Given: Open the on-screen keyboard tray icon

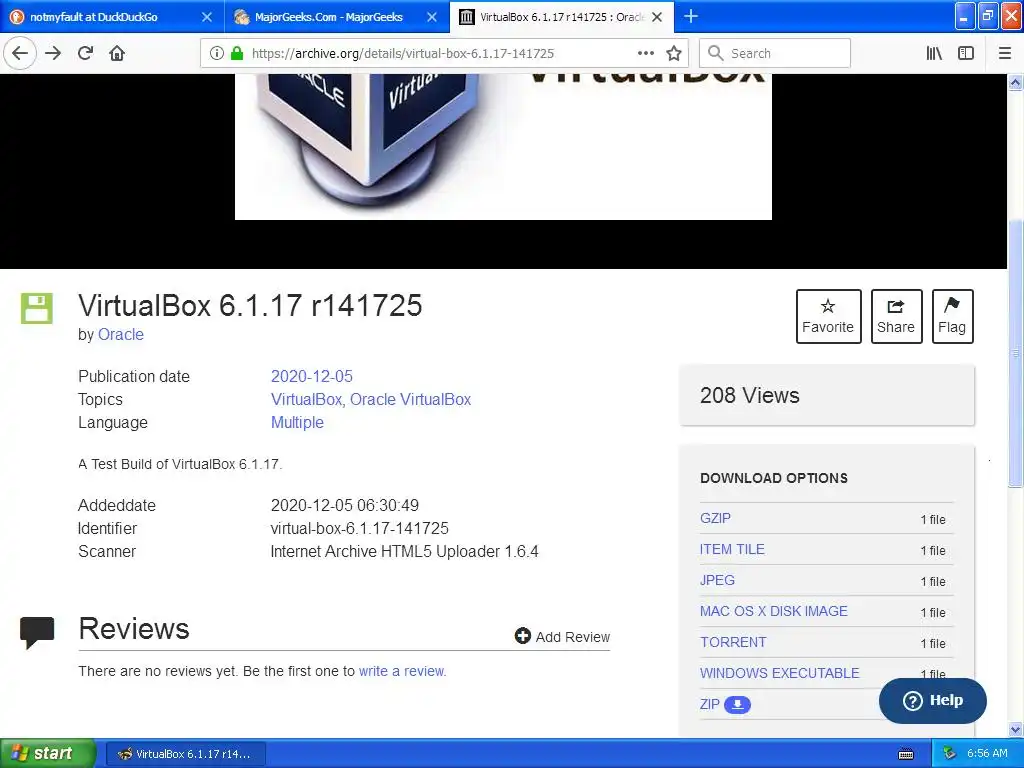Looking at the screenshot, I should click(906, 754).
